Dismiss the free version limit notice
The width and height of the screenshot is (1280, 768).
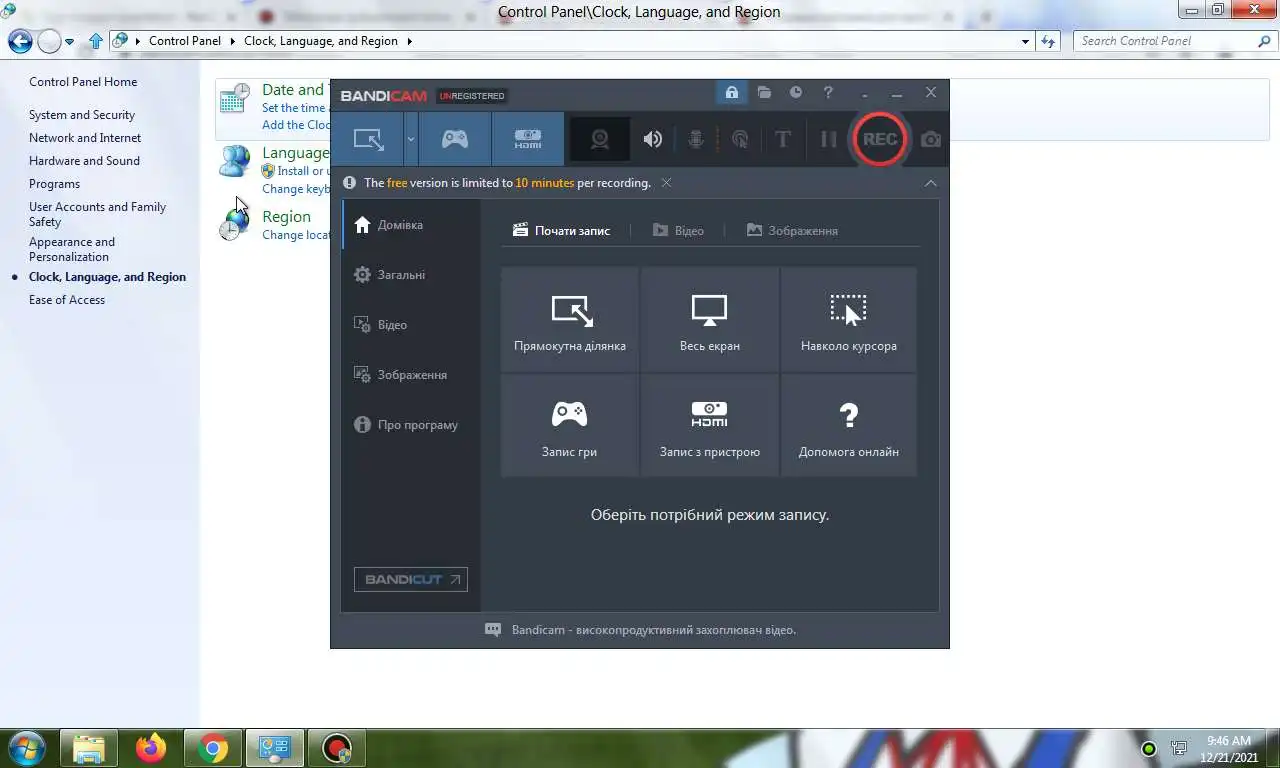point(666,183)
